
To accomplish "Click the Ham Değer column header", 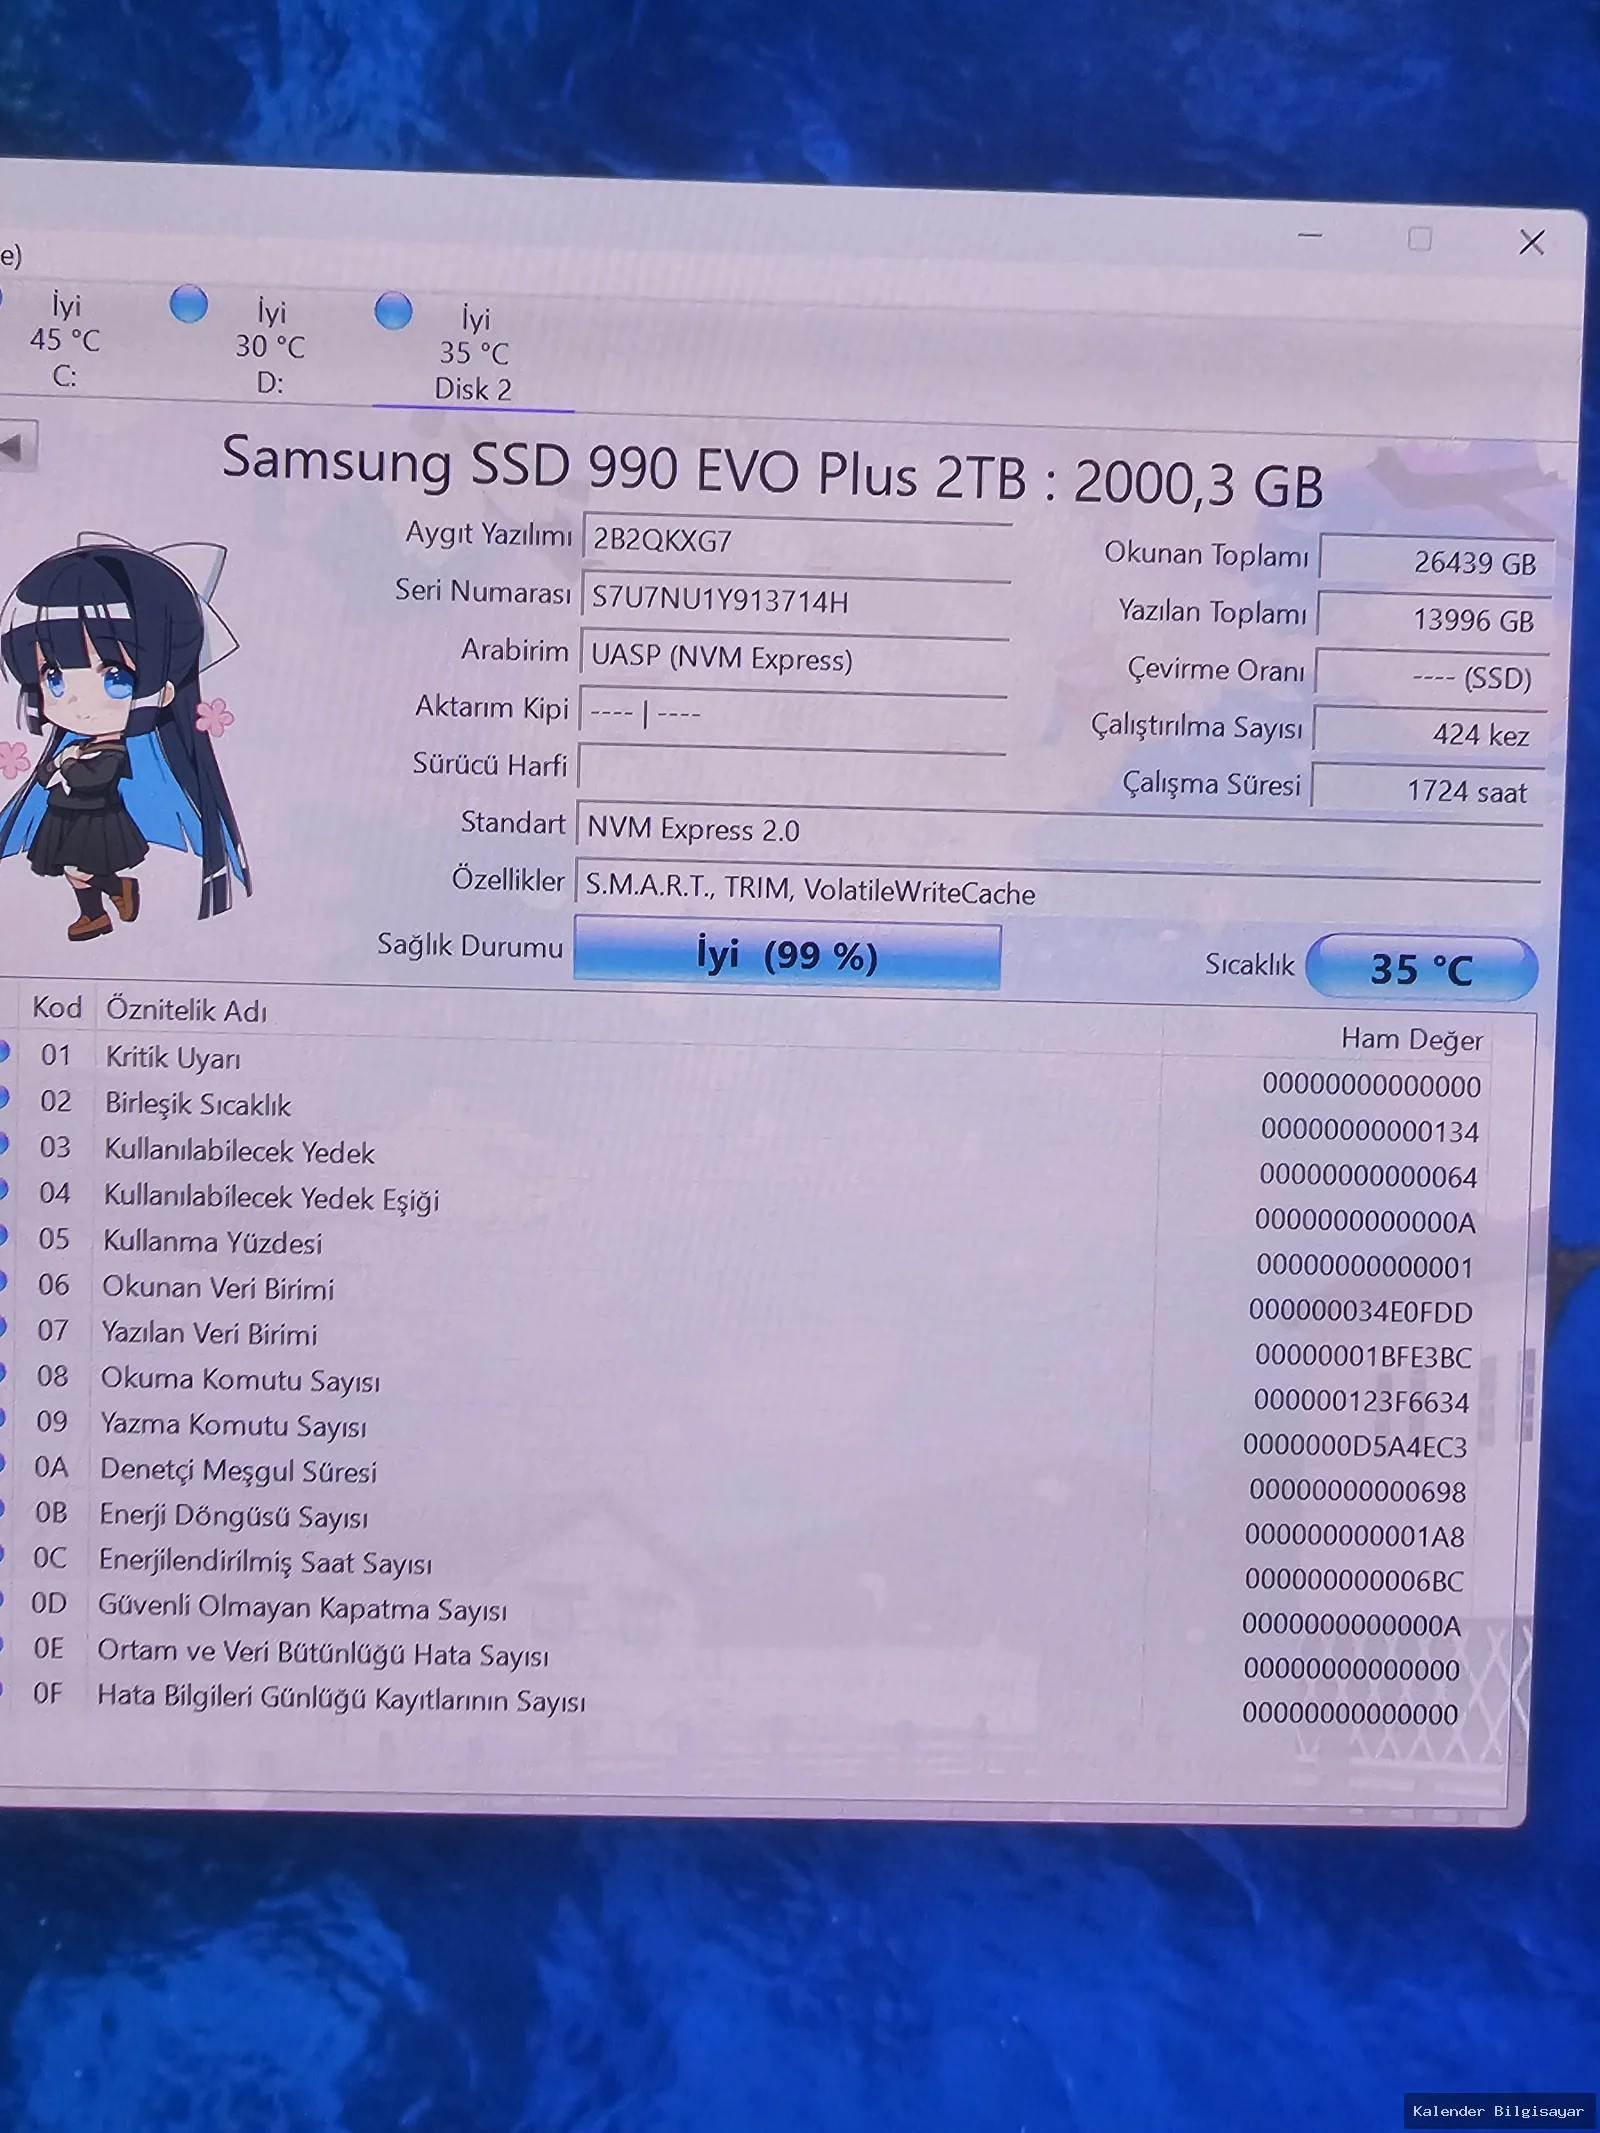I will click(x=1412, y=1040).
